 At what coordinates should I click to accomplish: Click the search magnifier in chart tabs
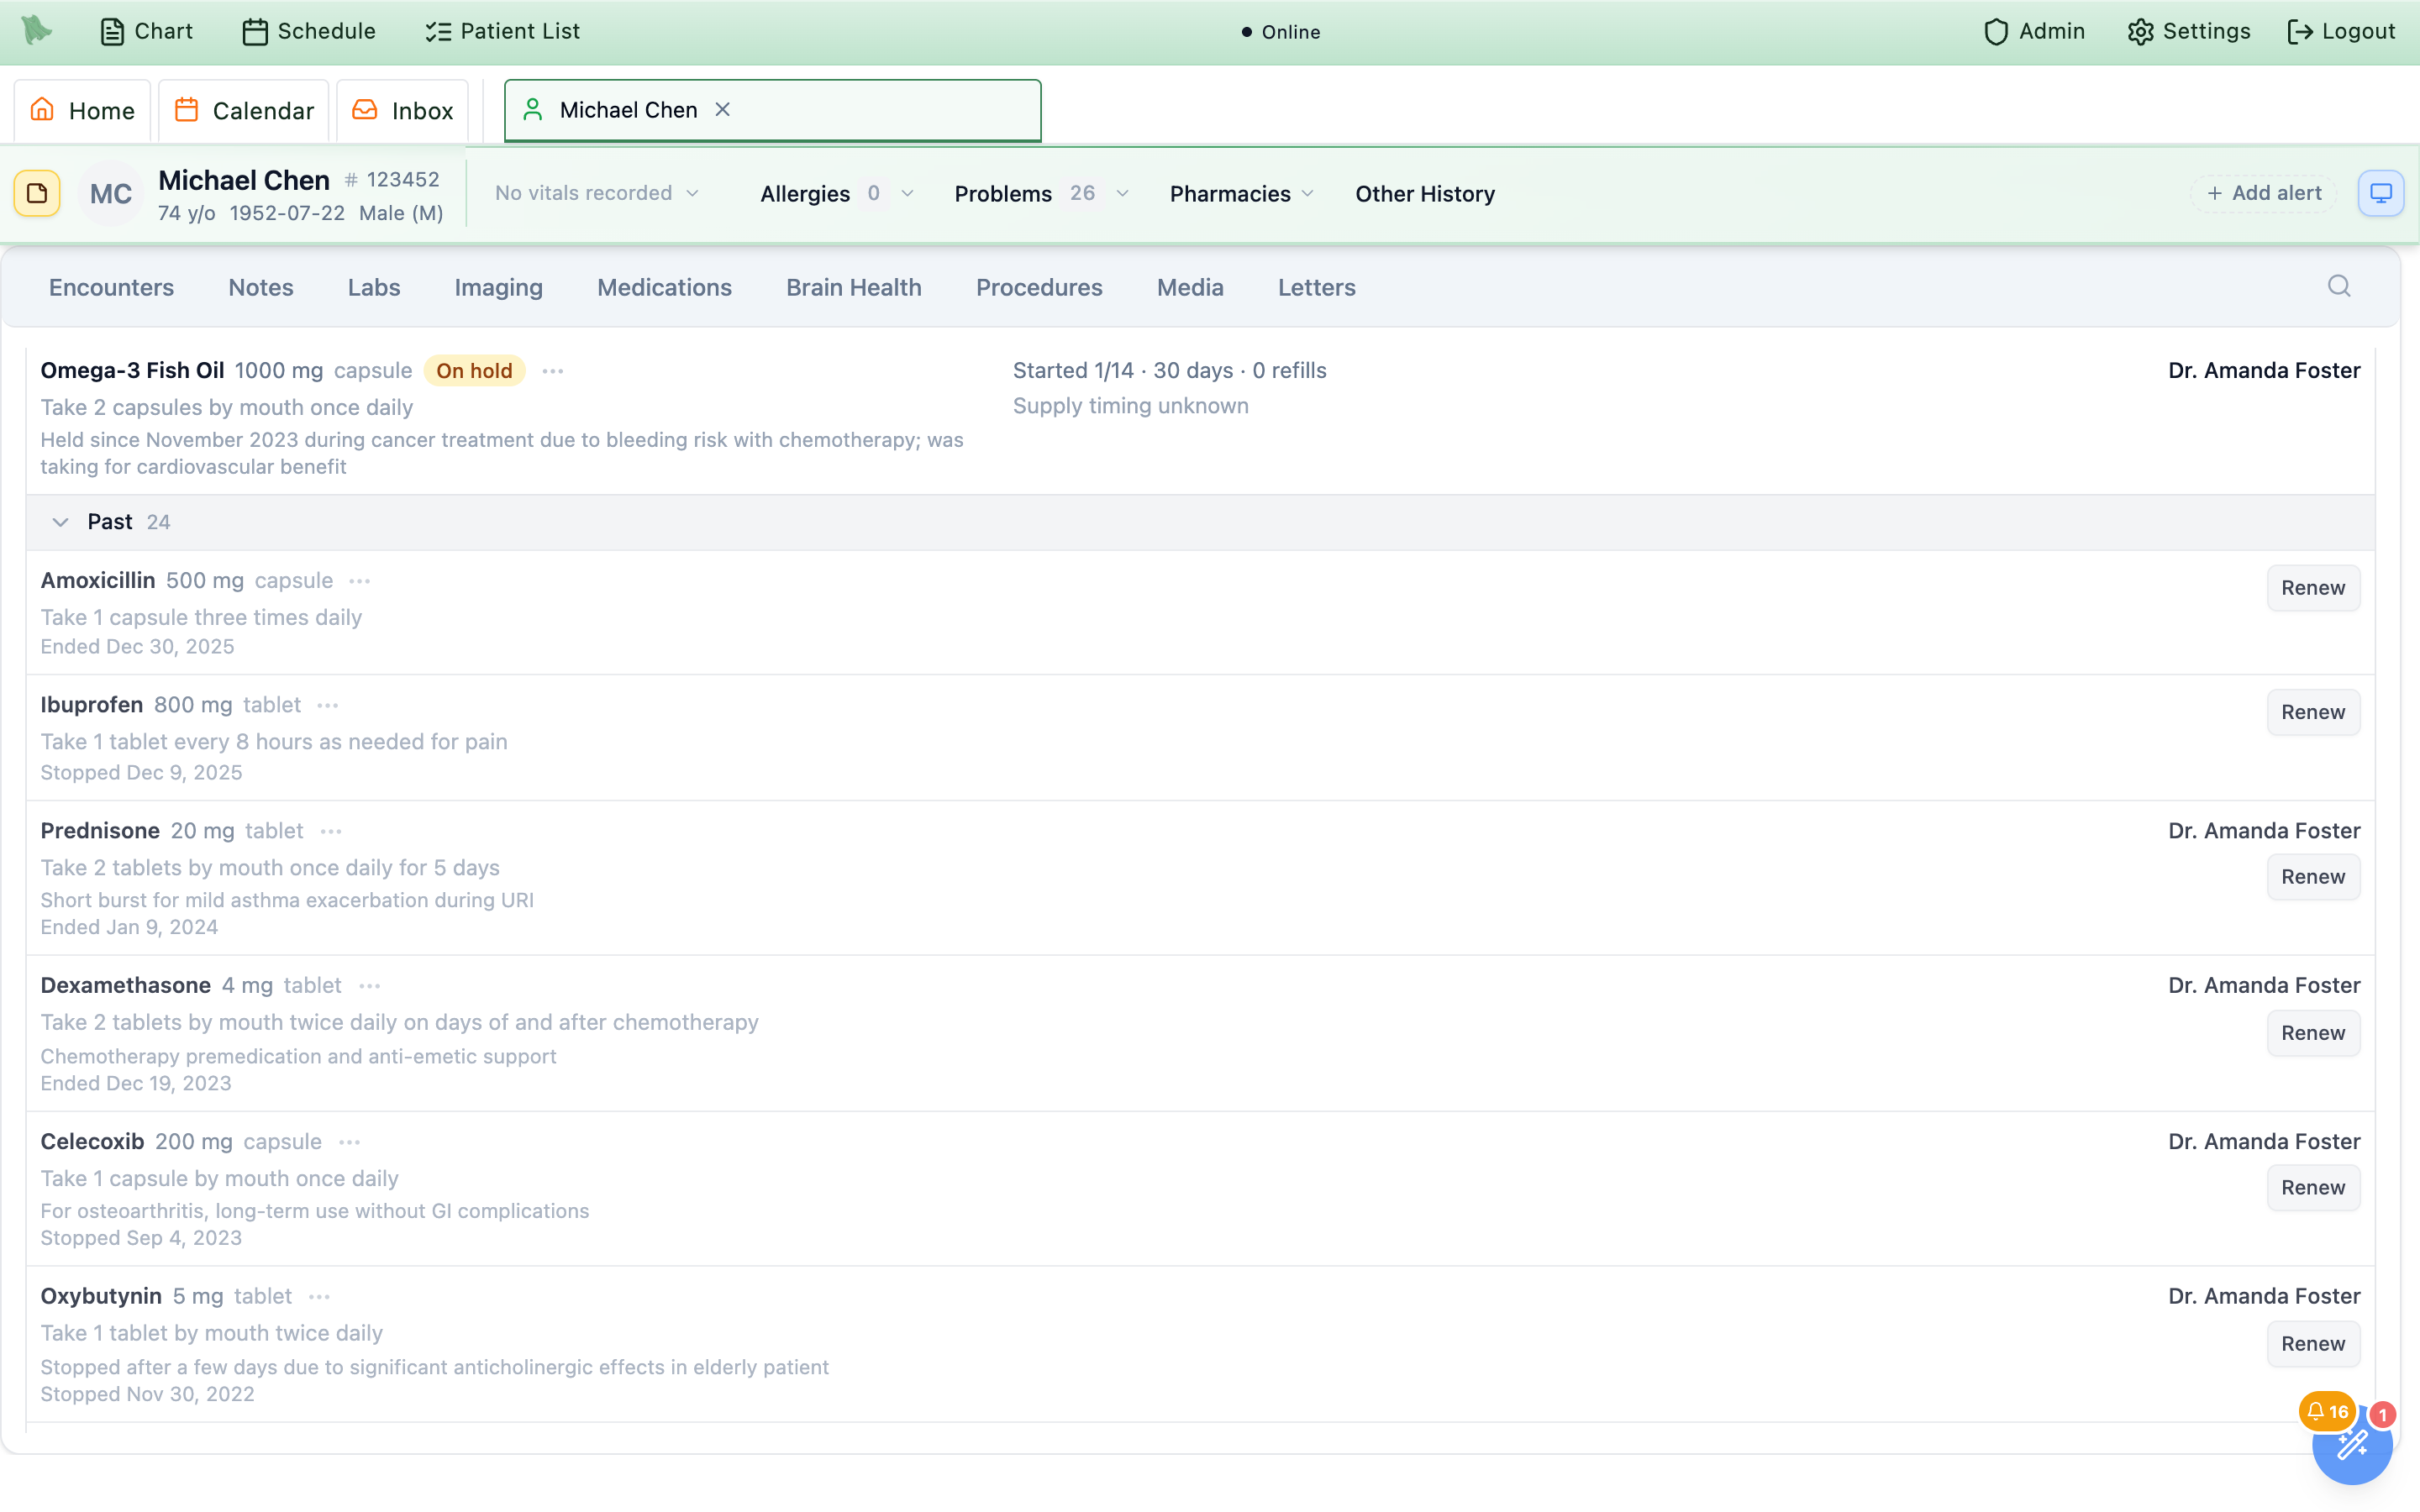point(2339,286)
